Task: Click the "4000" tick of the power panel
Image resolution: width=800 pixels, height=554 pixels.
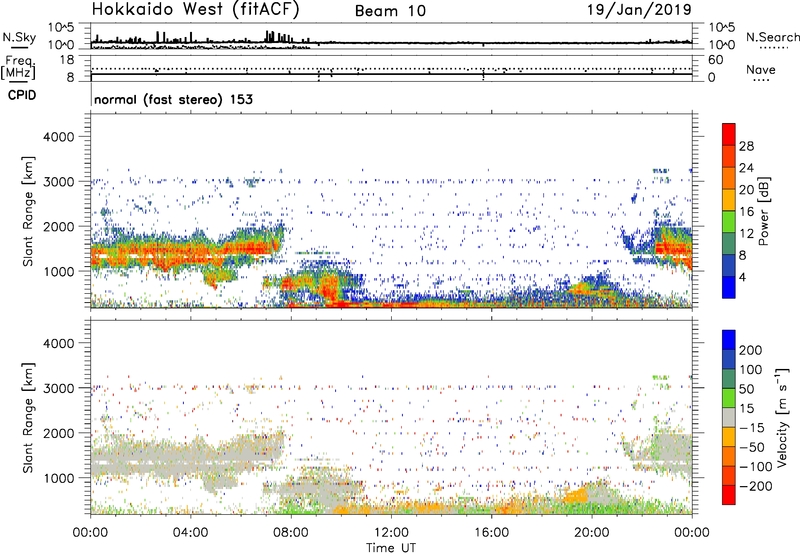Action: click(59, 137)
